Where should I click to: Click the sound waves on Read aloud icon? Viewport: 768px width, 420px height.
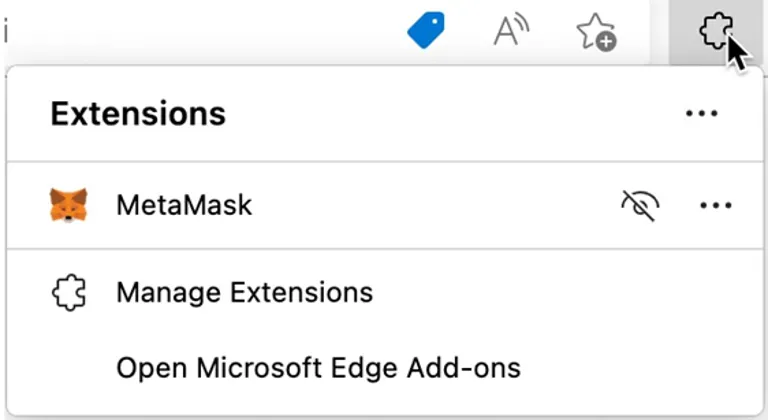522,25
